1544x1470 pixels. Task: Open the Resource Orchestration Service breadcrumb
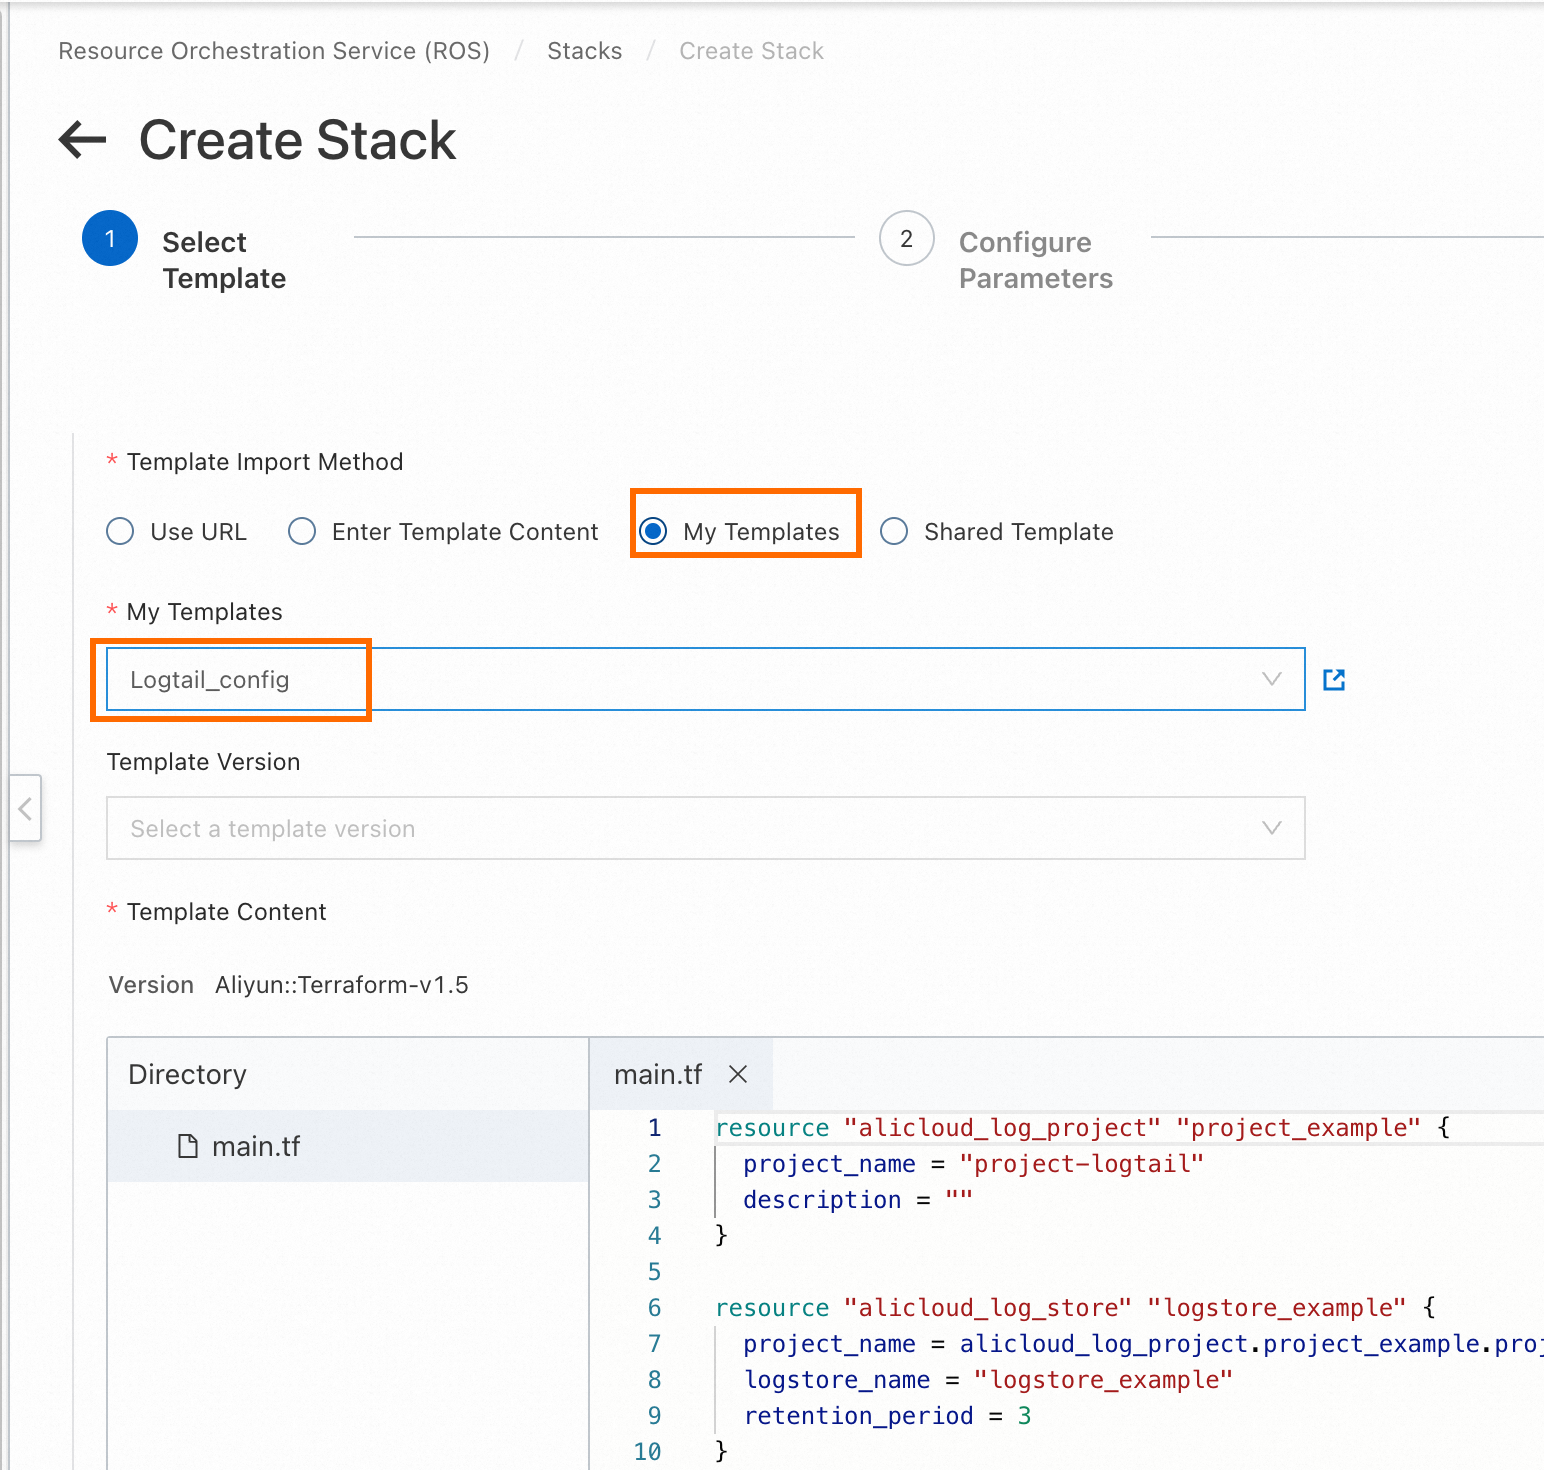[x=274, y=51]
